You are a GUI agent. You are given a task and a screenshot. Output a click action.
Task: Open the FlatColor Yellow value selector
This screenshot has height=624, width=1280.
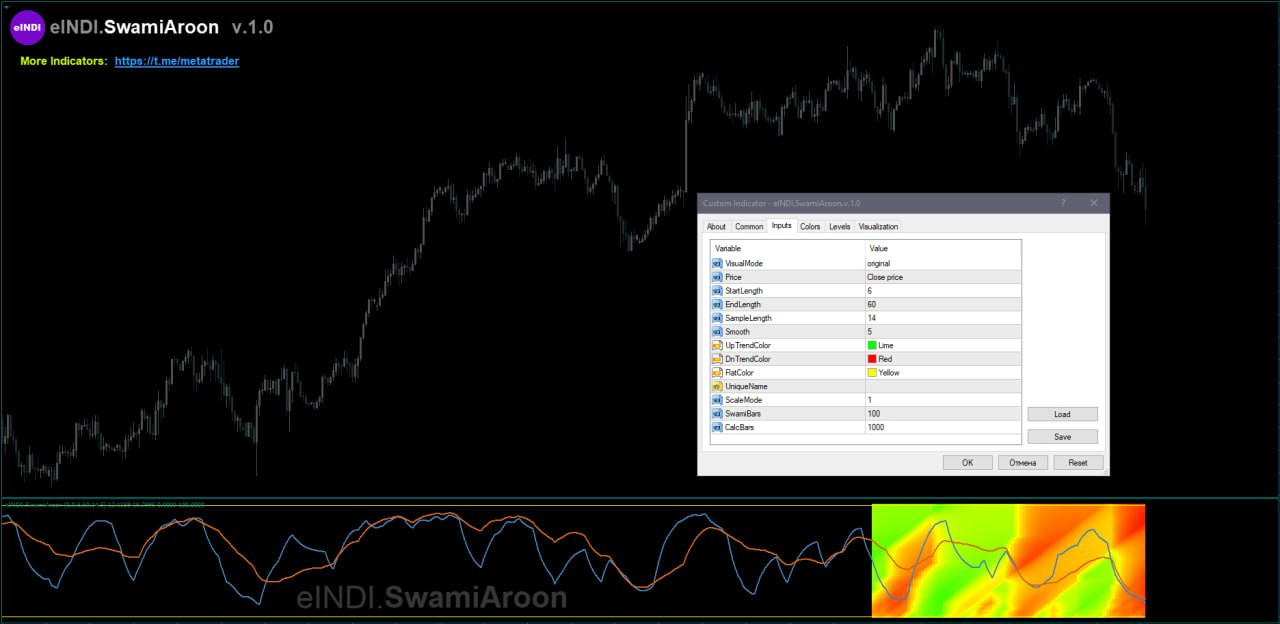tap(942, 372)
